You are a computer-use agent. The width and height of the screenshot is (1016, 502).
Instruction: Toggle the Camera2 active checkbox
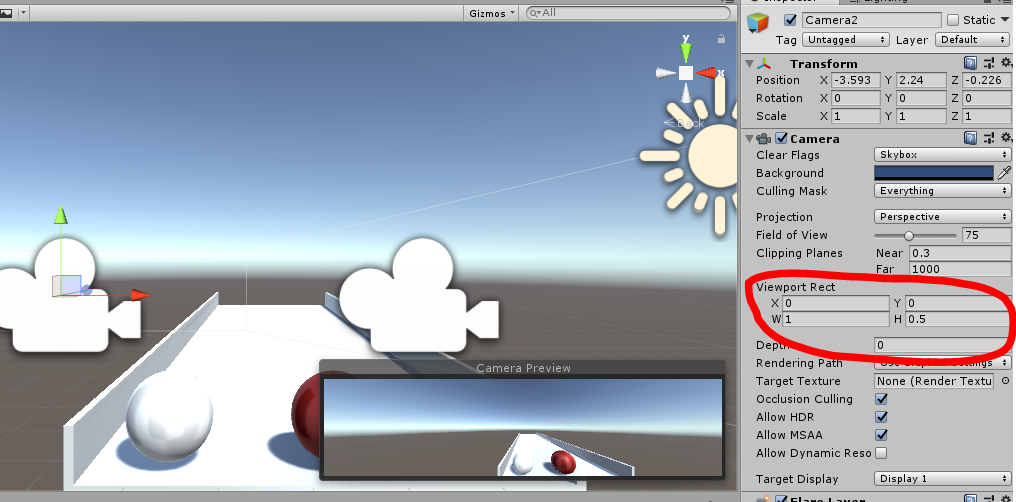[x=790, y=20]
